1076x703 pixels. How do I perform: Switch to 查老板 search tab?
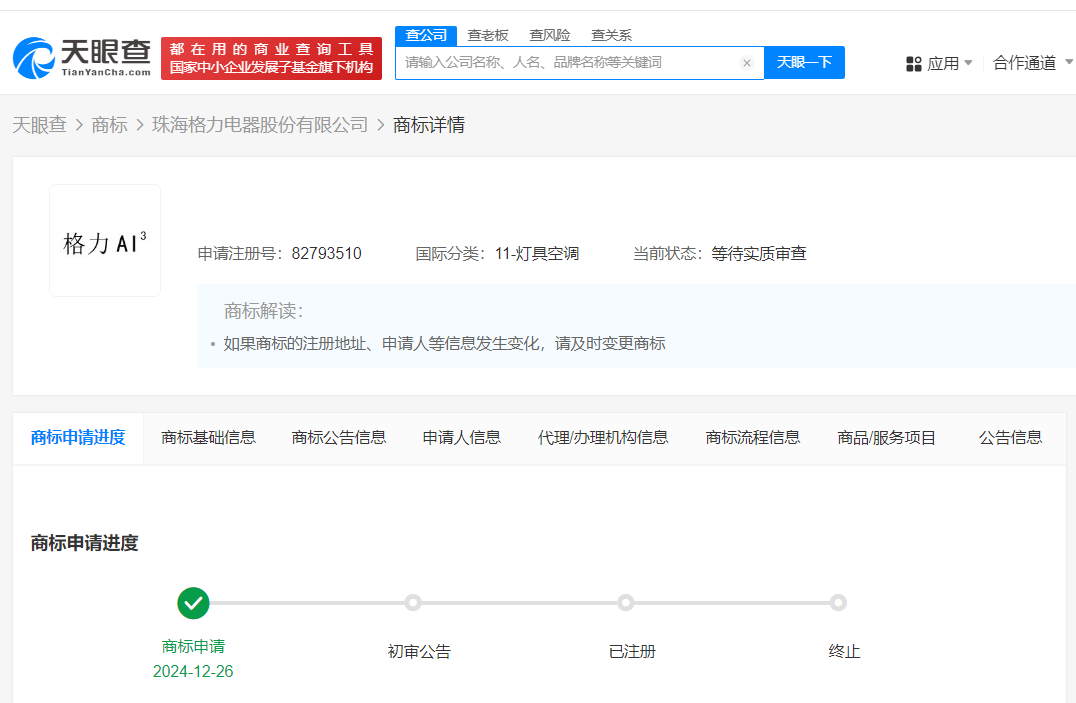(x=488, y=35)
